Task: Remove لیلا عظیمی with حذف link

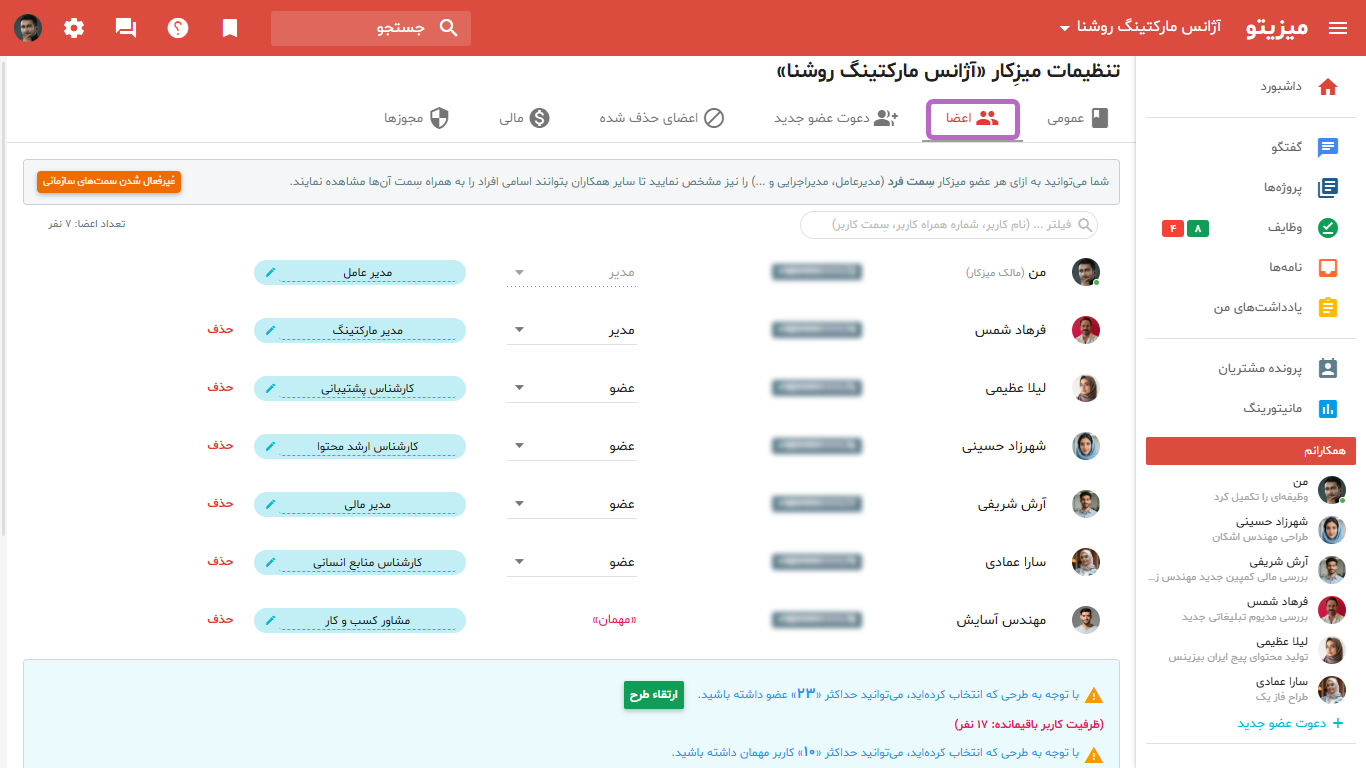Action: 220,387
